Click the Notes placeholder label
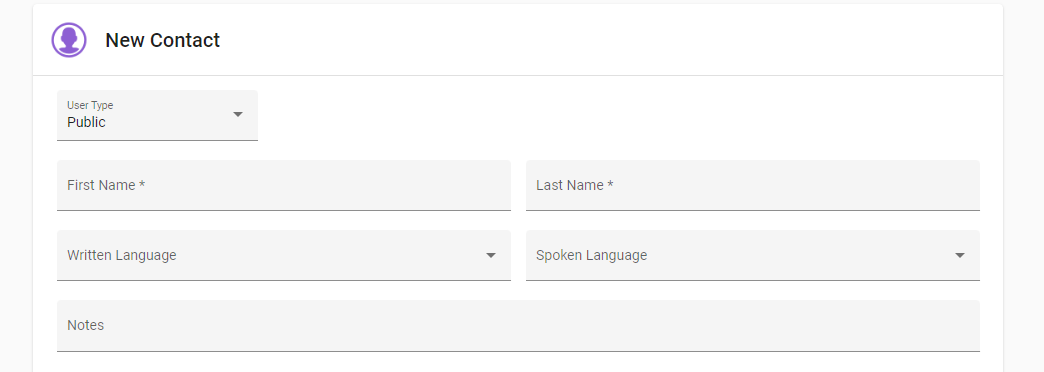 (x=86, y=325)
